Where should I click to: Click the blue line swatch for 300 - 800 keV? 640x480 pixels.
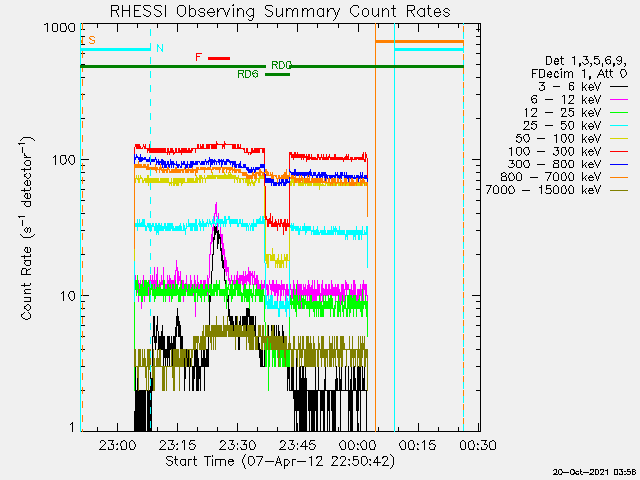click(619, 164)
